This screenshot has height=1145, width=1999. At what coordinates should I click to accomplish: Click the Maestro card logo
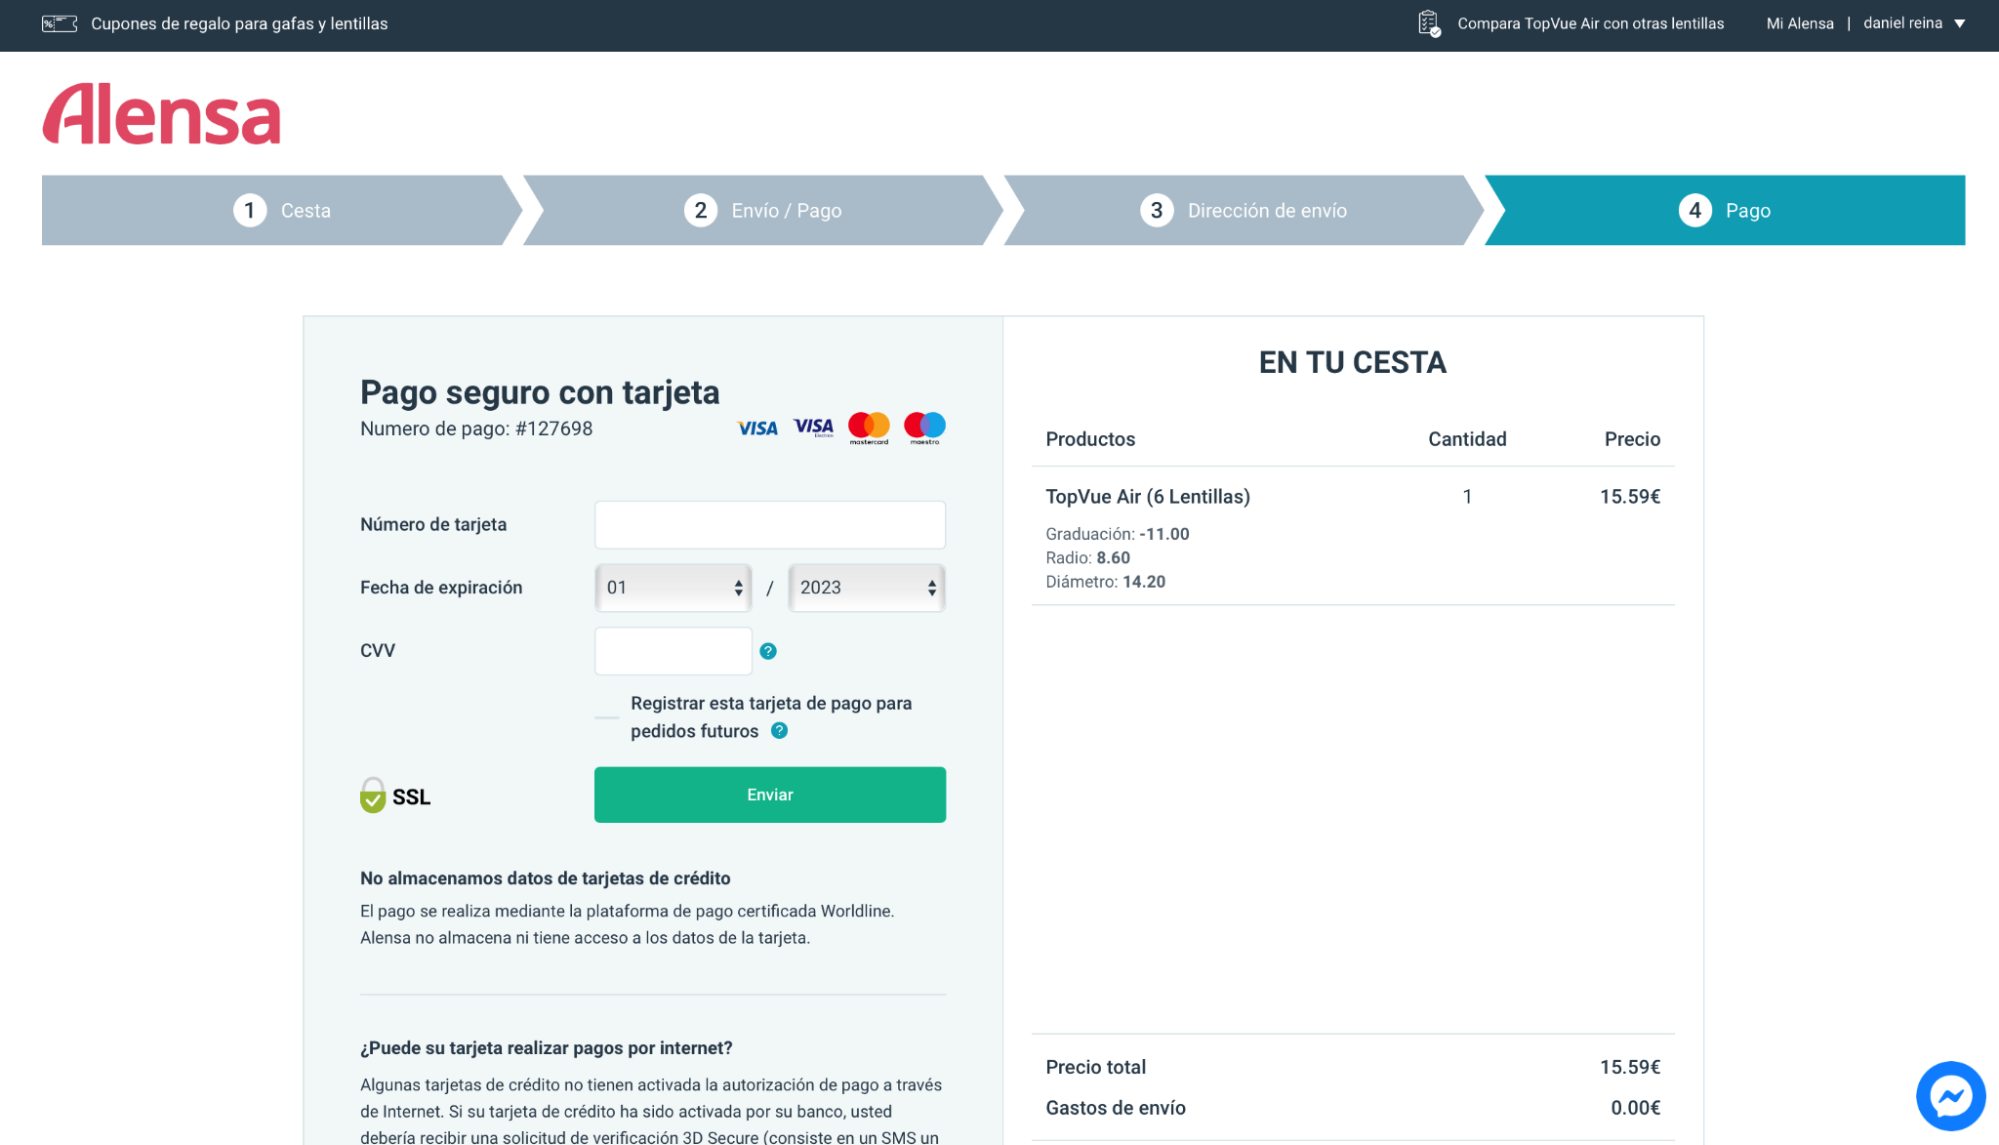(x=924, y=428)
